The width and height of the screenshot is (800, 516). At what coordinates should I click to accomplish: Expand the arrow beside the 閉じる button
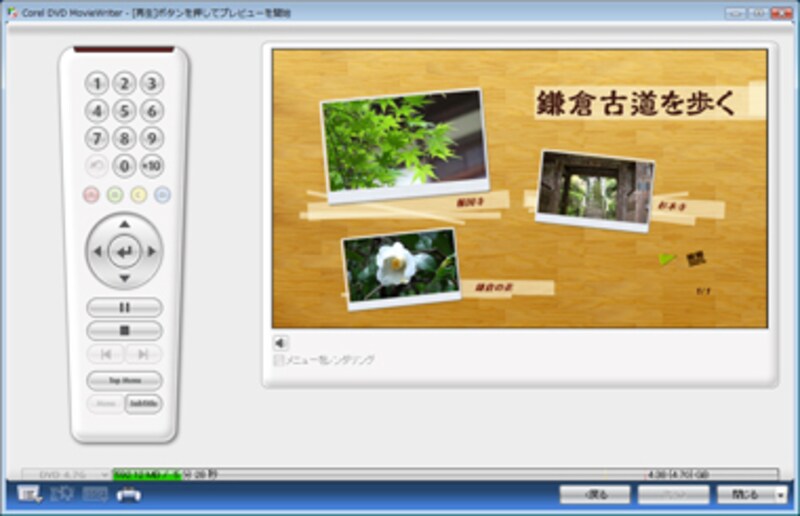781,495
